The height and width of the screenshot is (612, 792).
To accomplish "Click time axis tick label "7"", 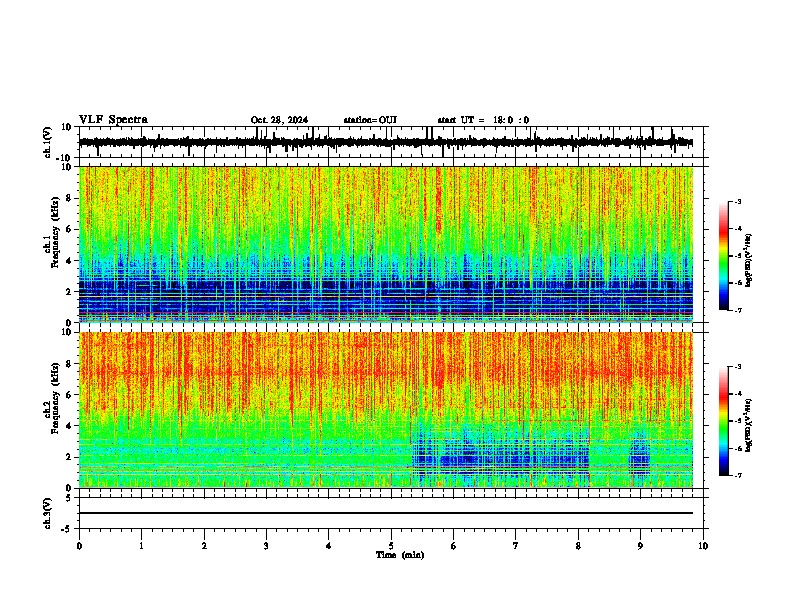I will click(516, 546).
